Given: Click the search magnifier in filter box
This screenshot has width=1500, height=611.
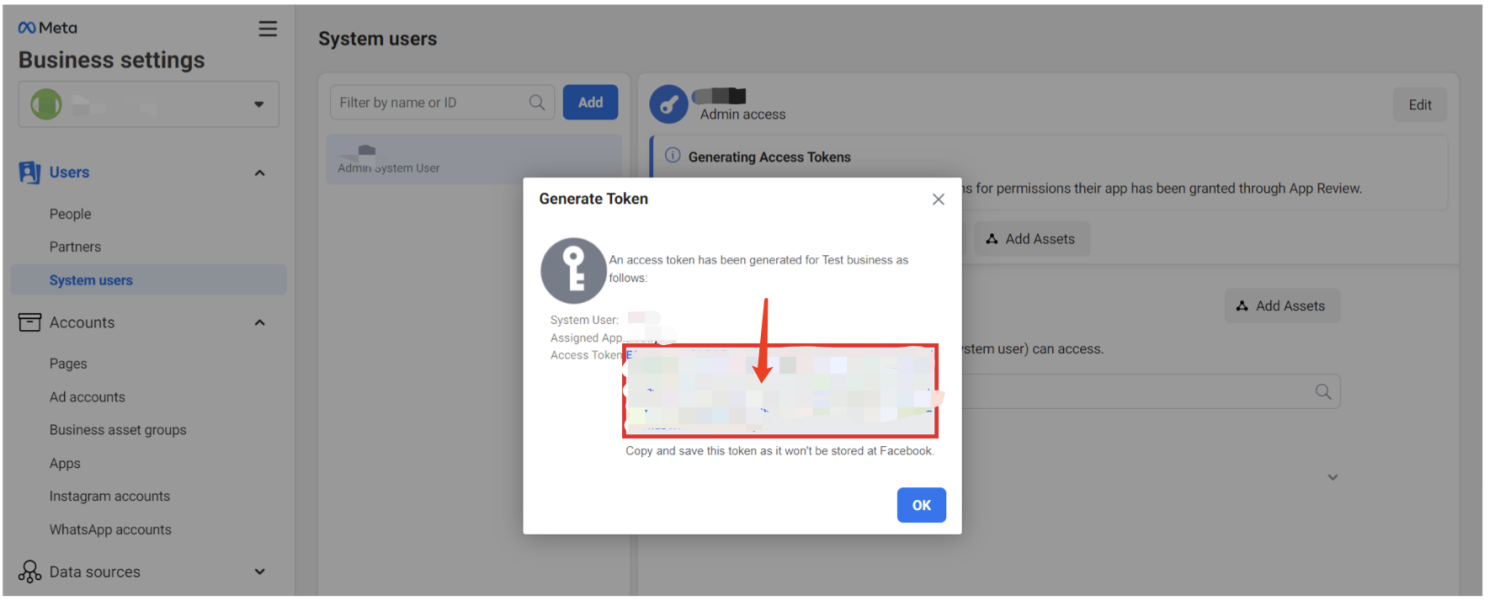Looking at the screenshot, I should pos(537,102).
